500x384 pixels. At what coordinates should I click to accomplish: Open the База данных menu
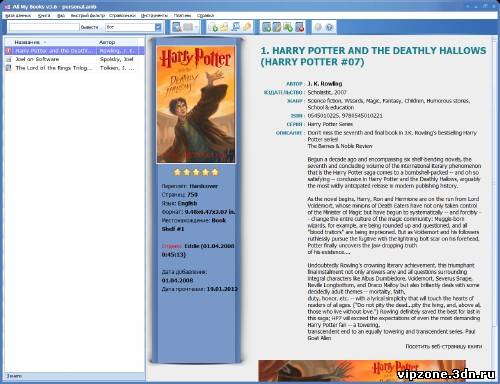coord(18,15)
